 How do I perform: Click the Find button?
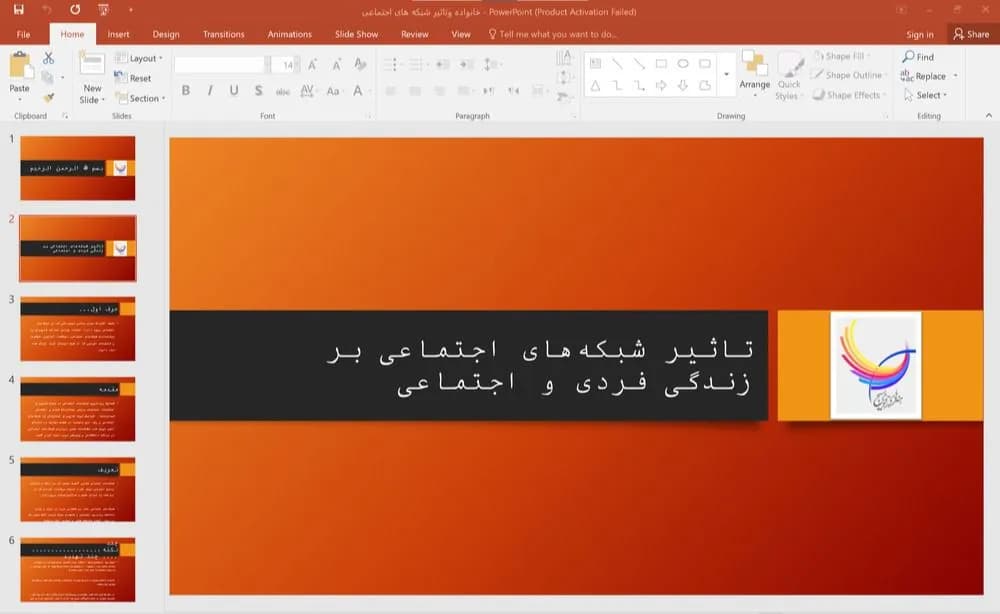[x=918, y=57]
